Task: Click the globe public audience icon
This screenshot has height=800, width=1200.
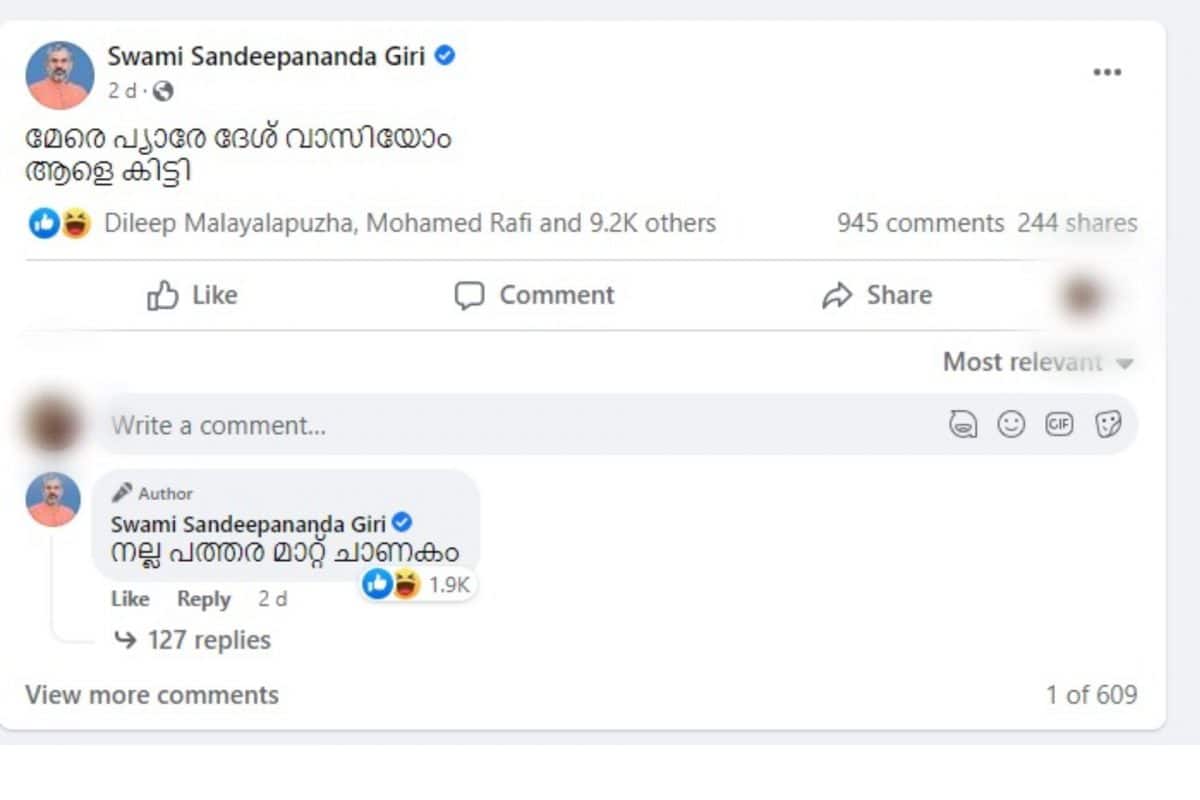Action: point(164,91)
